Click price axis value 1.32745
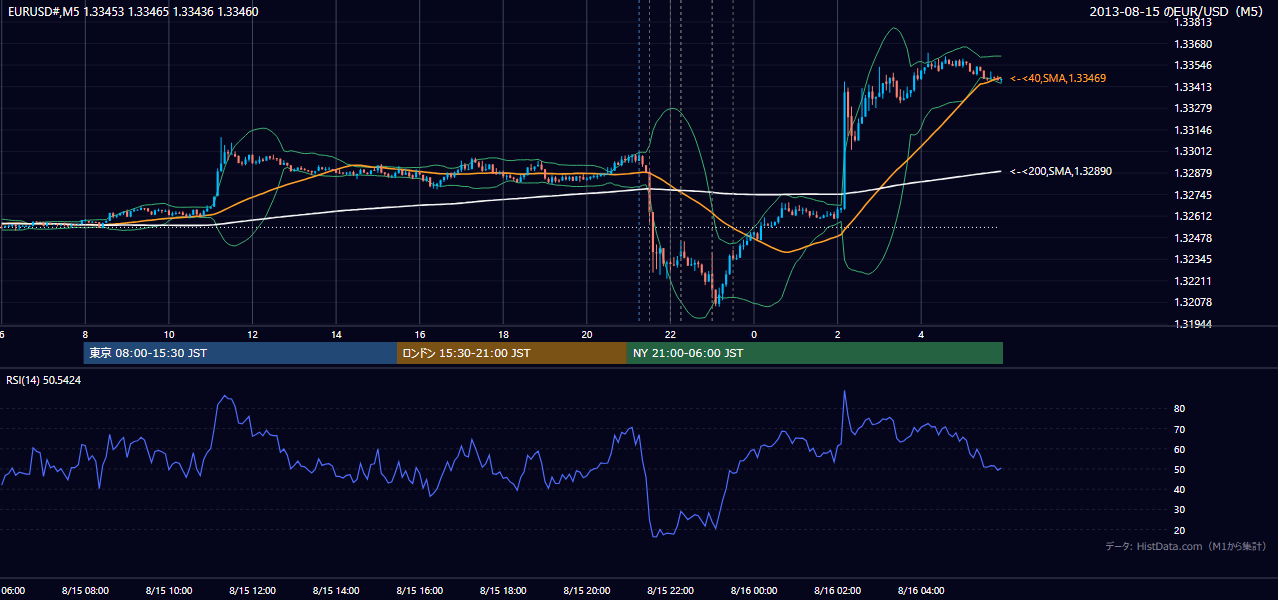Image resolution: width=1278 pixels, height=600 pixels. point(1192,195)
